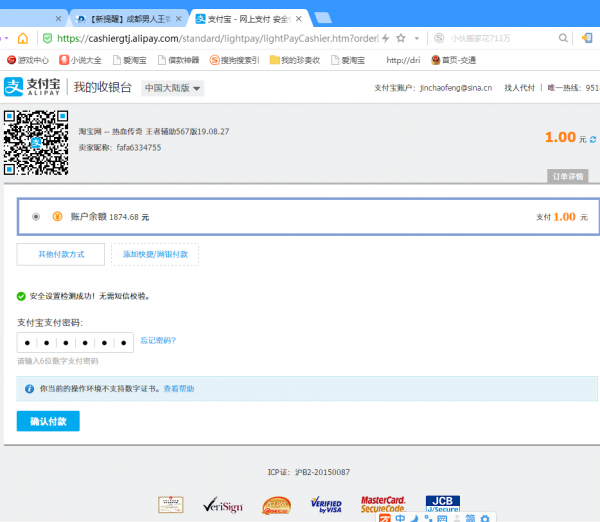Click the VeriSign badge
Screen dimensions: 600x522
click(x=223, y=505)
